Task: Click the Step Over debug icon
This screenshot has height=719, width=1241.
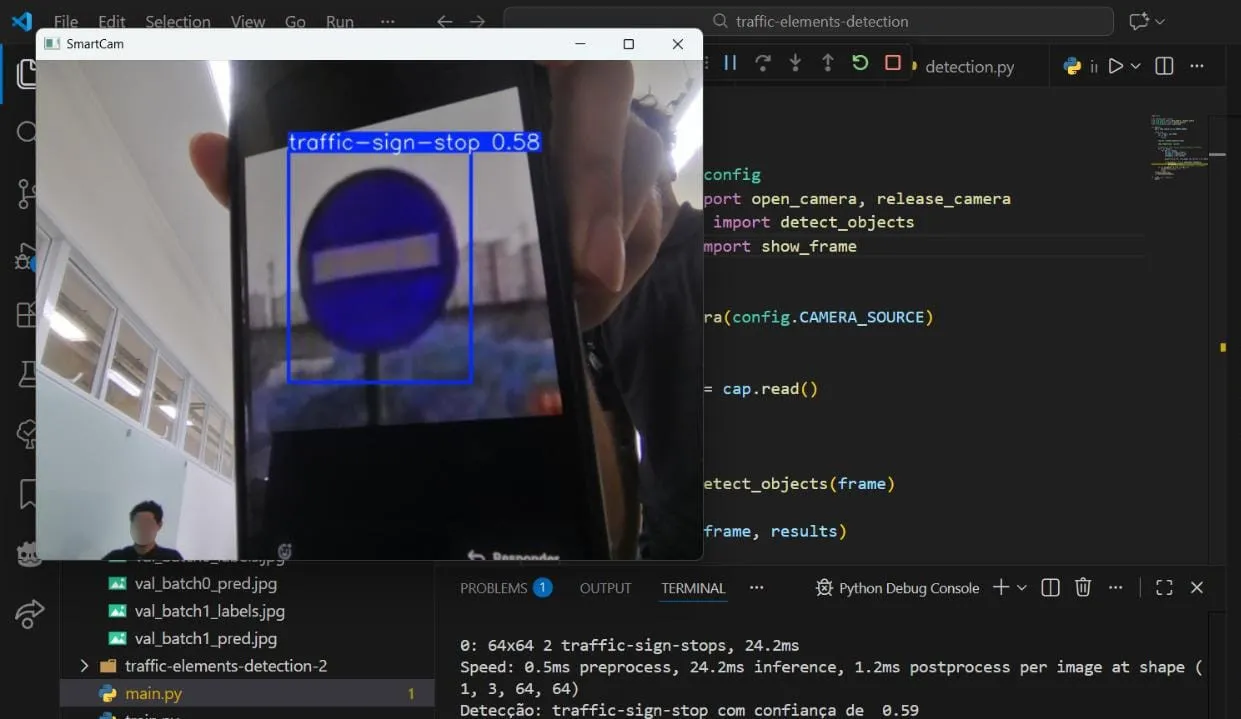Action: (762, 63)
